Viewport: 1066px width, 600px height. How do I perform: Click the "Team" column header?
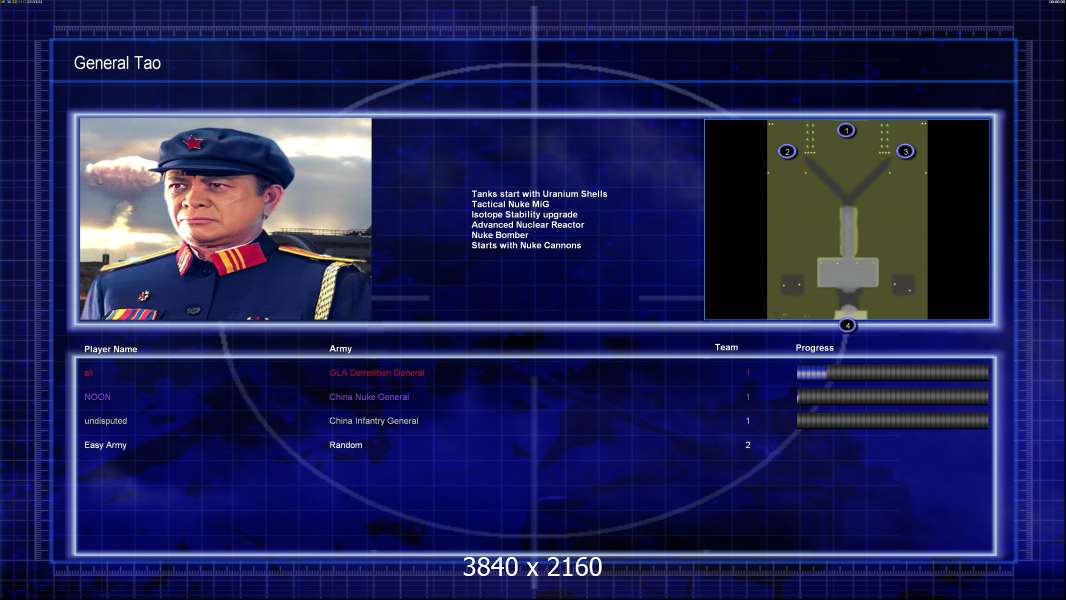coord(726,347)
